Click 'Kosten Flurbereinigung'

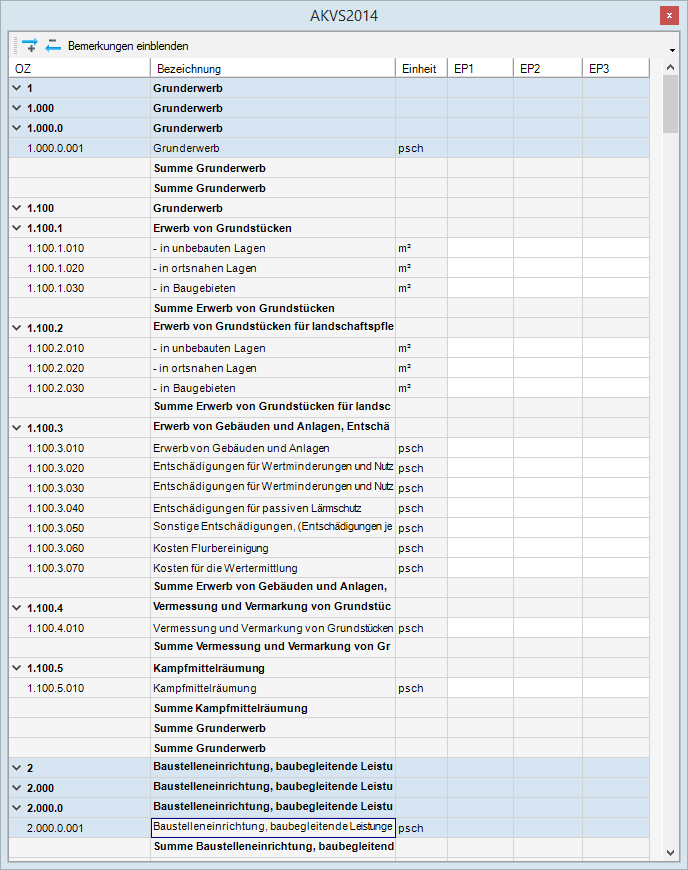coord(211,548)
